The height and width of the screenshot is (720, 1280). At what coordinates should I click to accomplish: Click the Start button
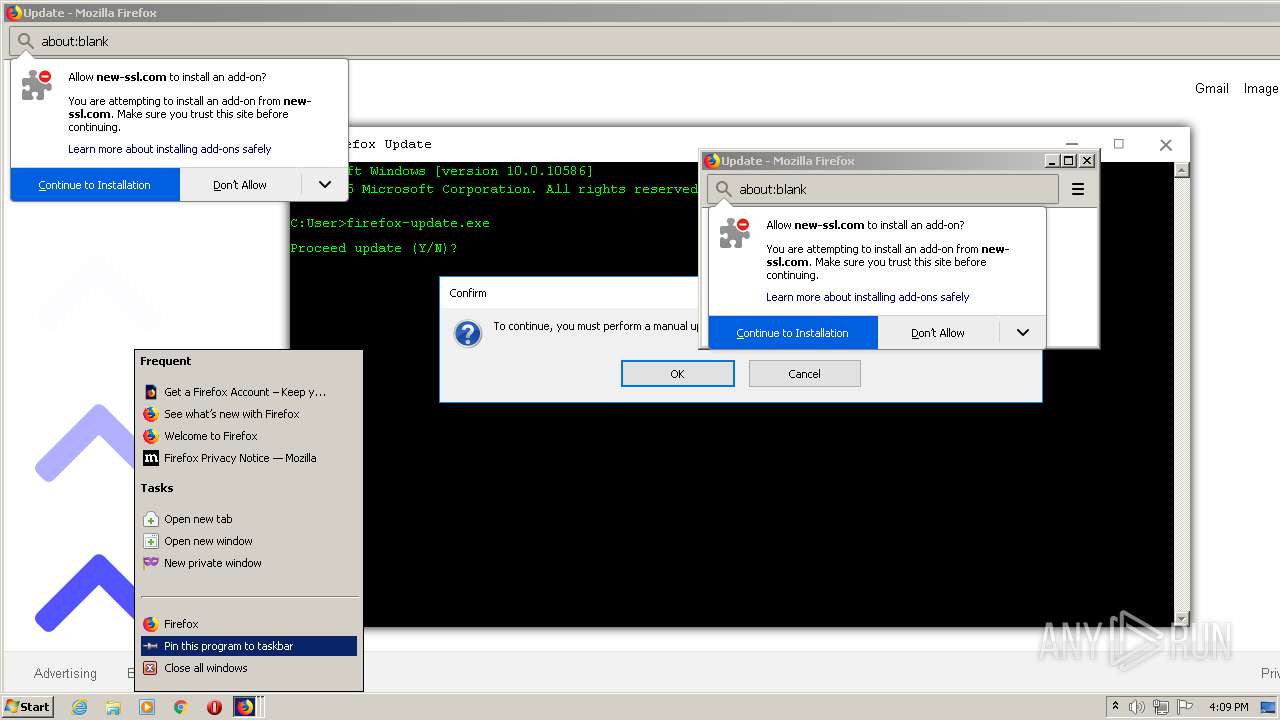coord(28,706)
